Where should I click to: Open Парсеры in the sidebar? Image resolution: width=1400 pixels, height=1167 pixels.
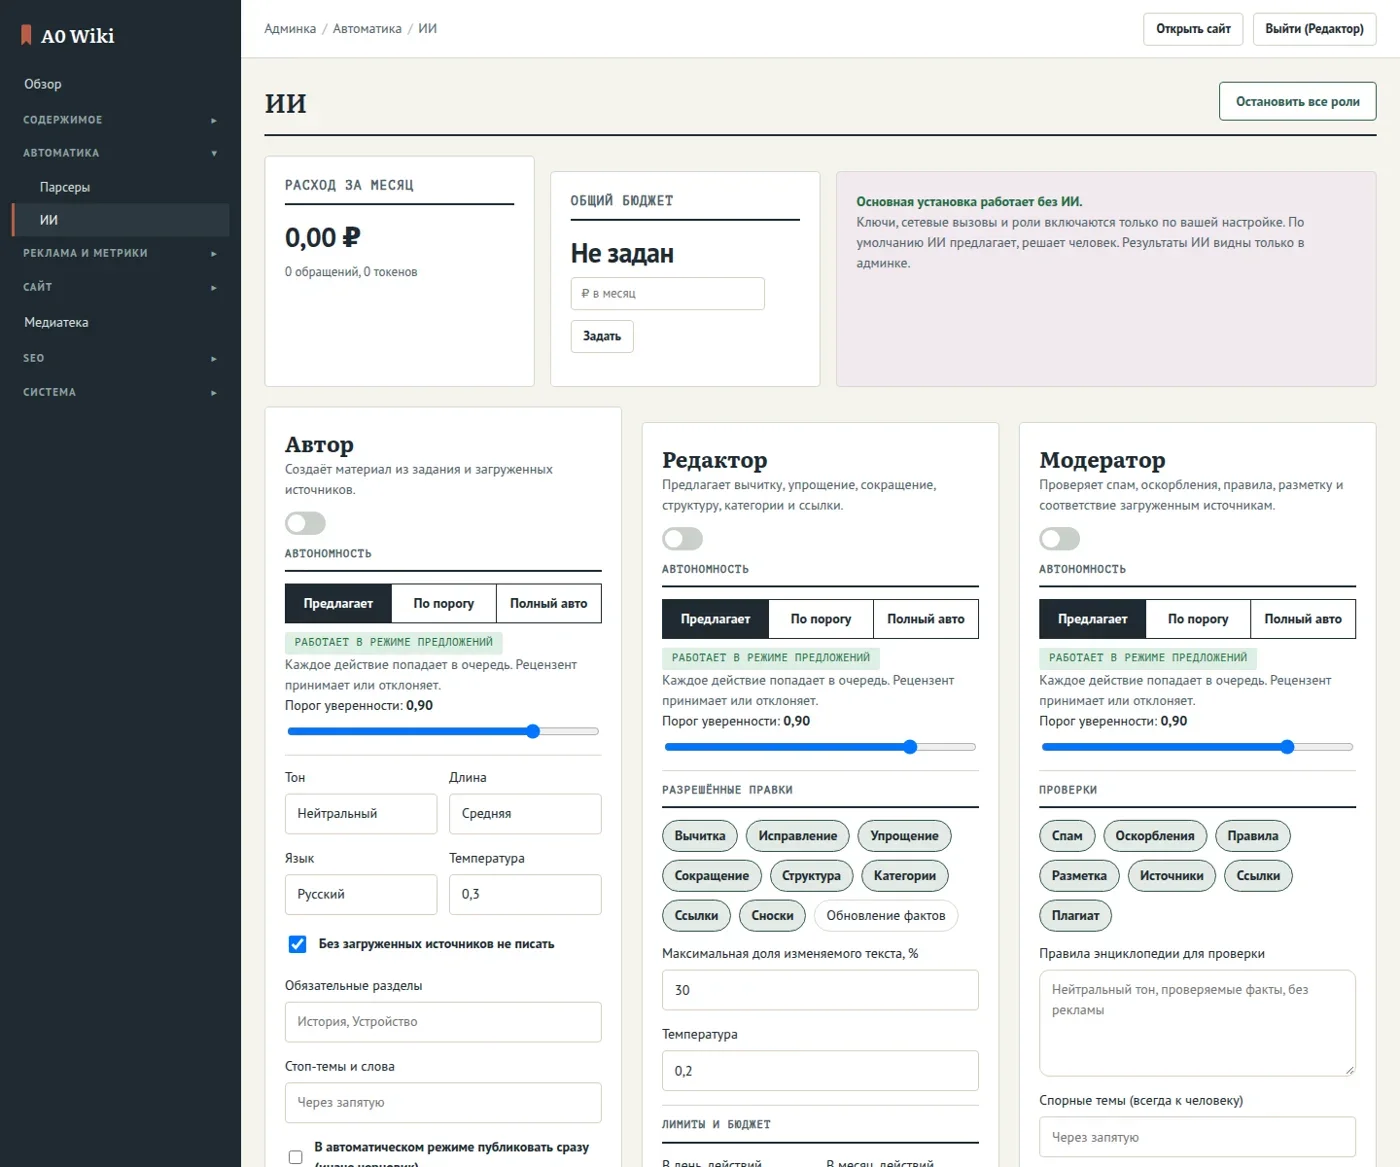coord(65,187)
